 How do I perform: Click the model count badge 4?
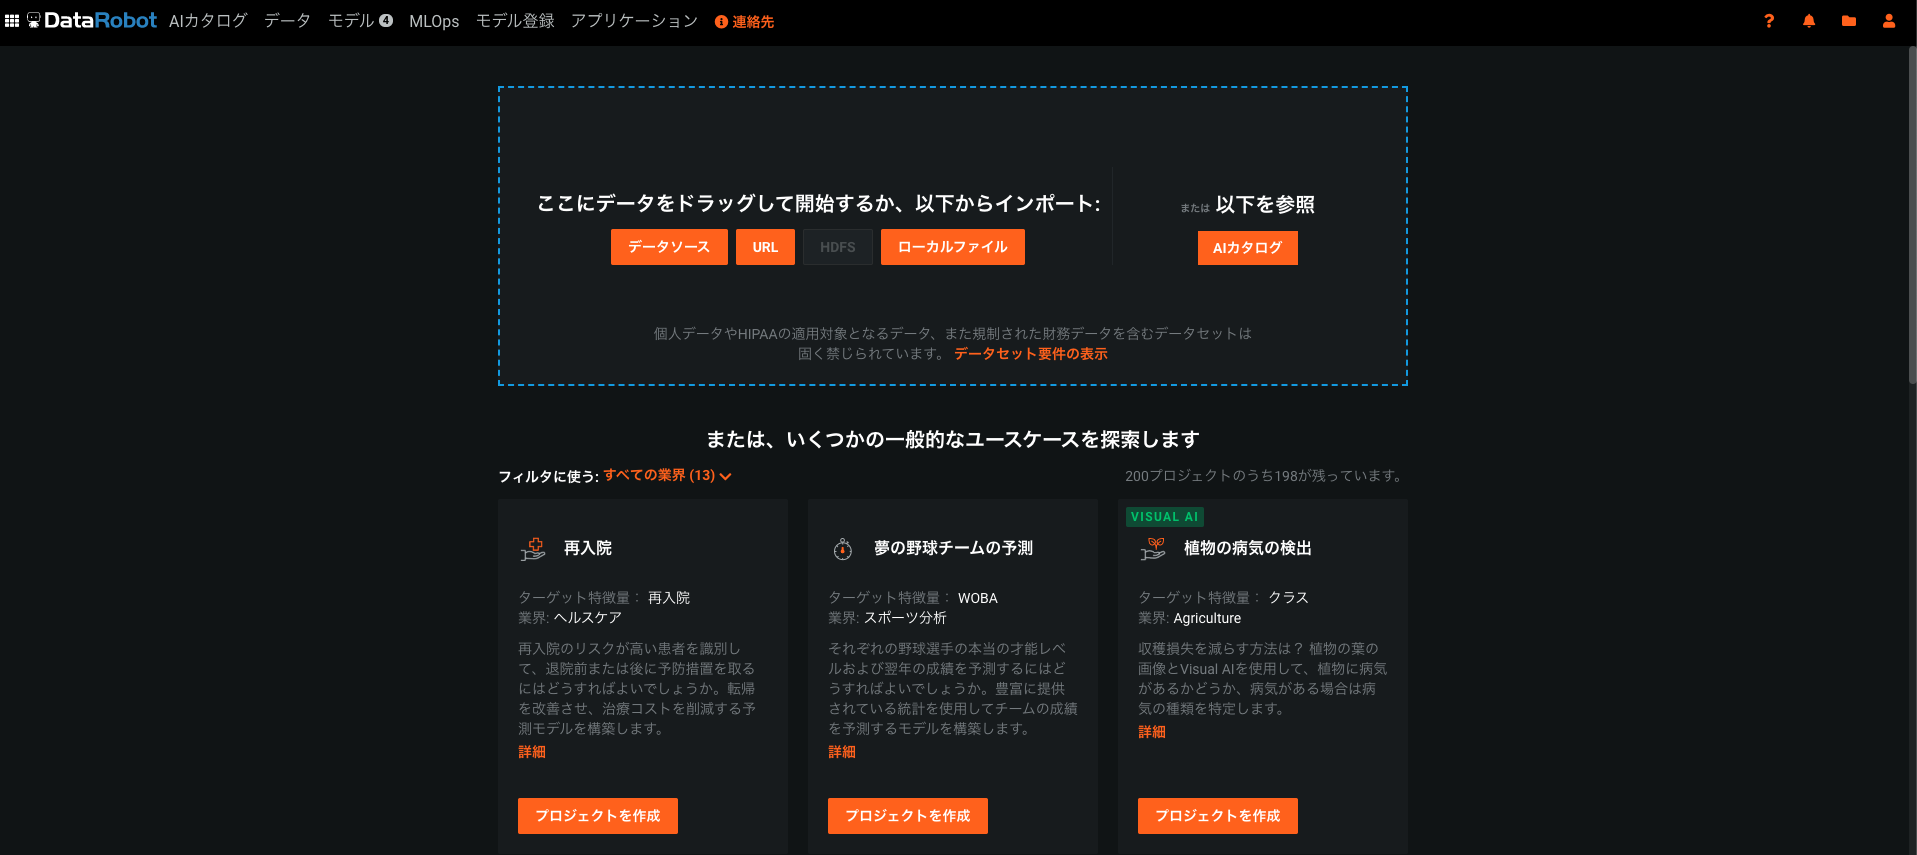tap(386, 20)
